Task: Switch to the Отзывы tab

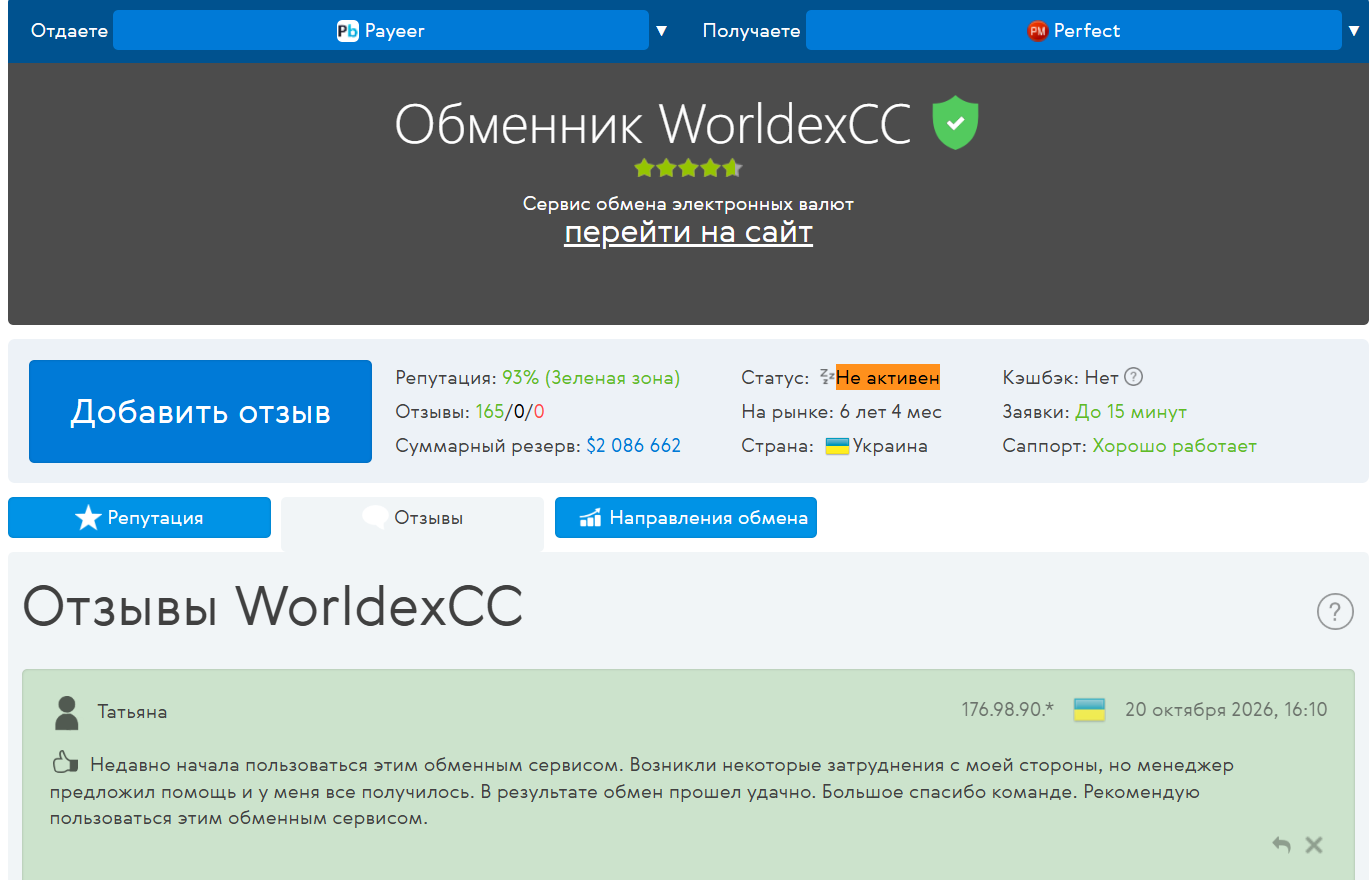Action: (x=412, y=518)
